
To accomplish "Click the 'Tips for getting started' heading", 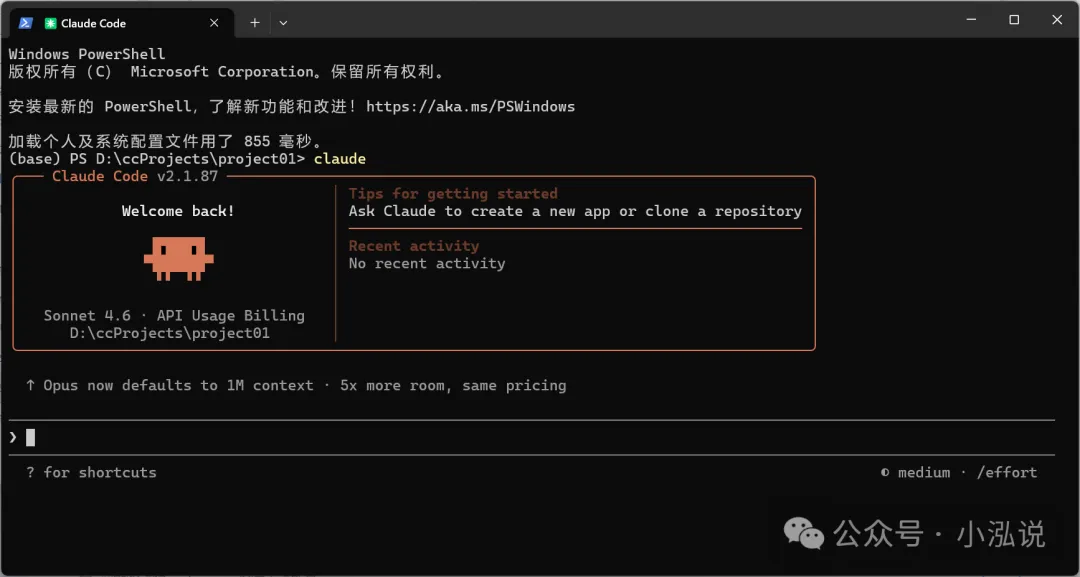I will 453,194.
